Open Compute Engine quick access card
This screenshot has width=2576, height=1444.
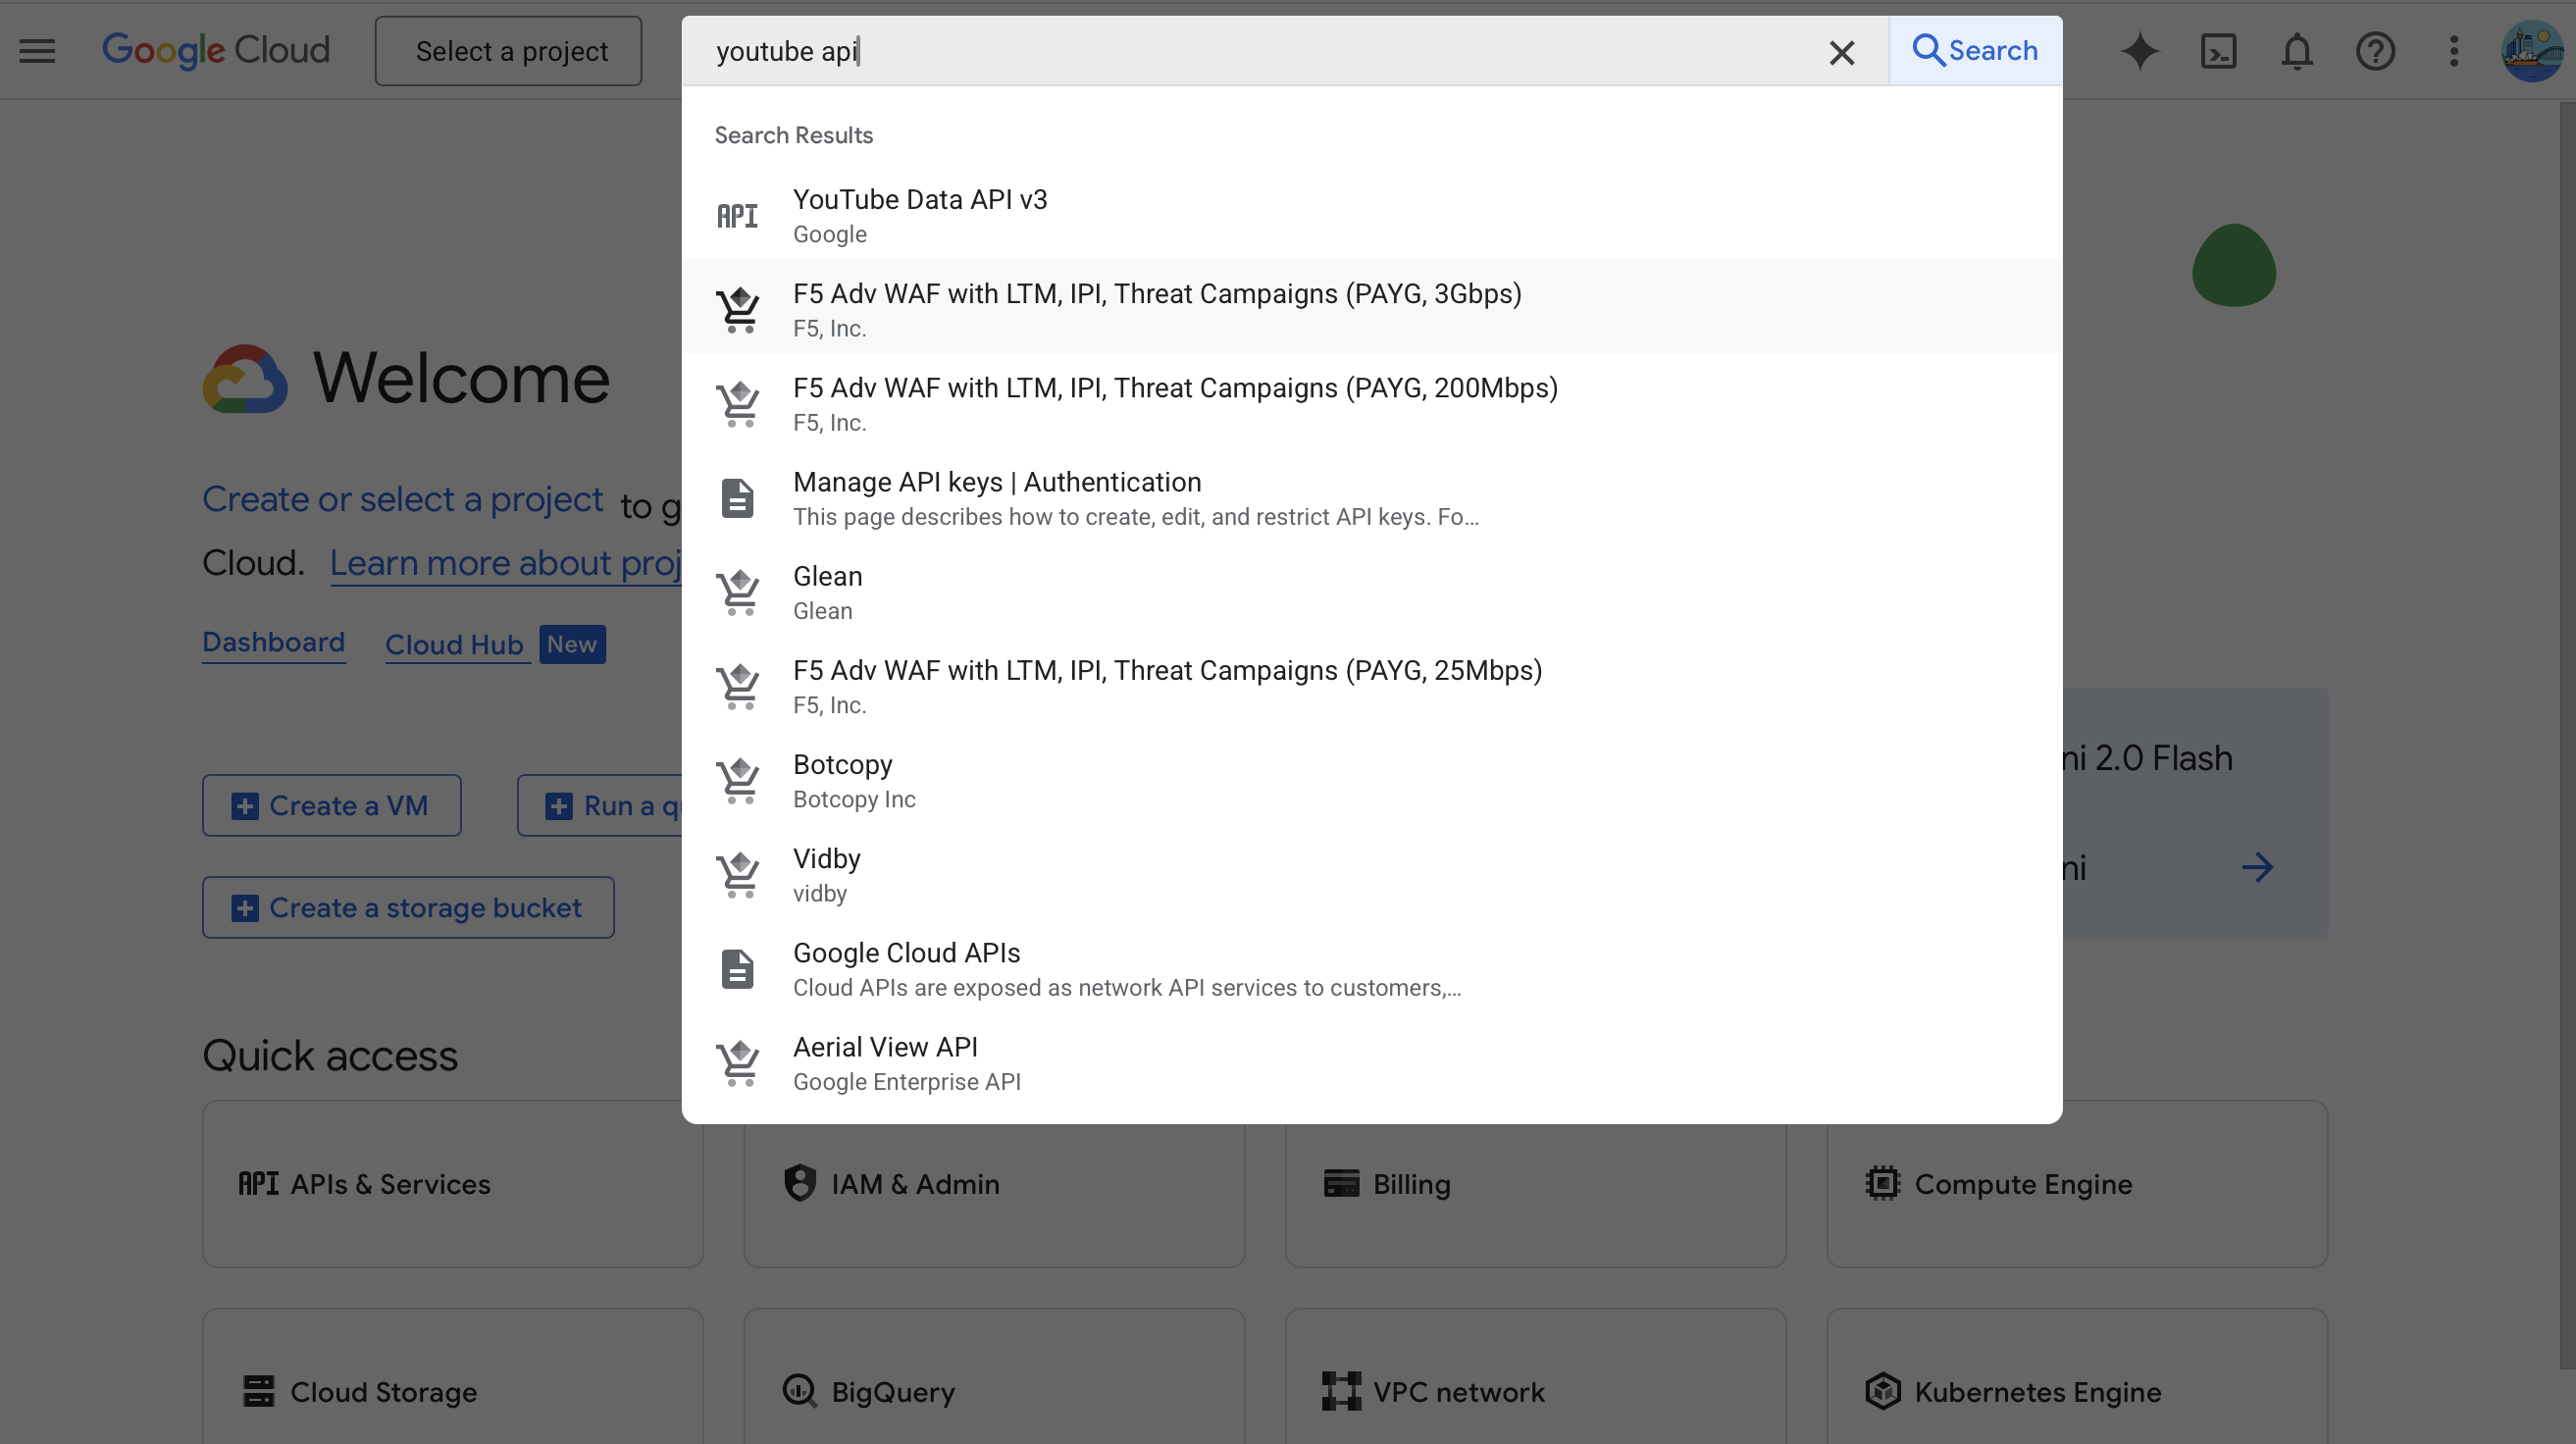tap(2077, 1184)
